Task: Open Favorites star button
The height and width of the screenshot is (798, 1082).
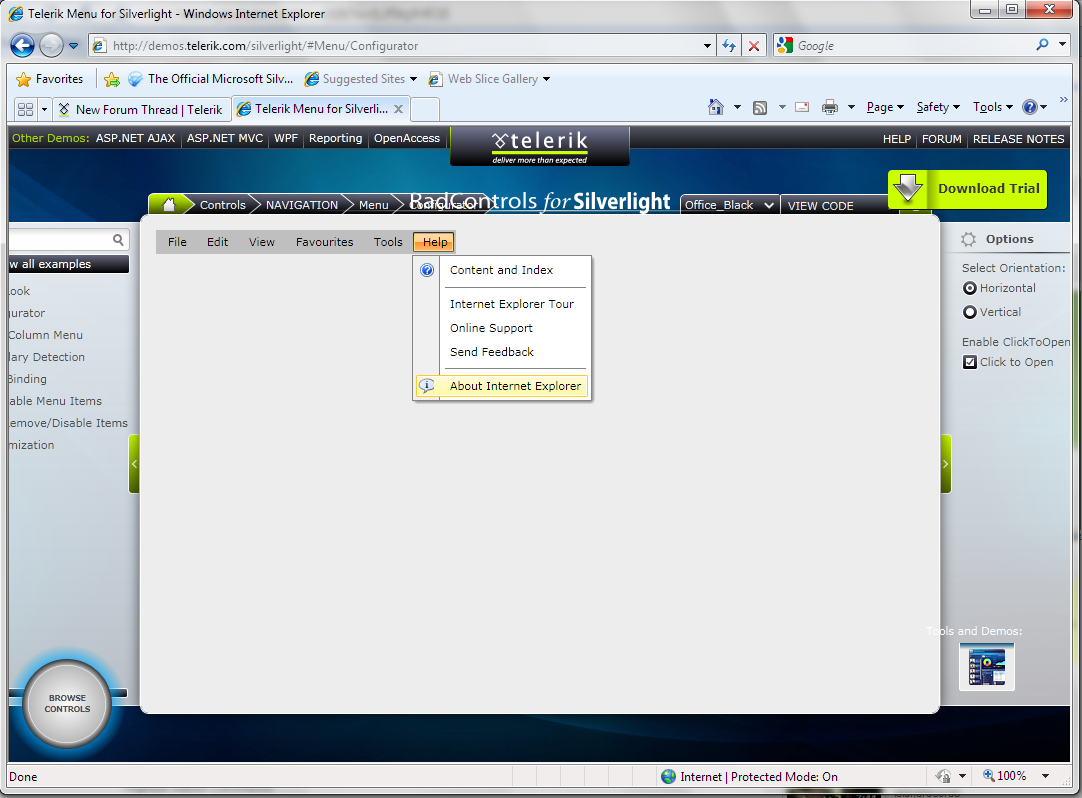Action: (x=50, y=79)
